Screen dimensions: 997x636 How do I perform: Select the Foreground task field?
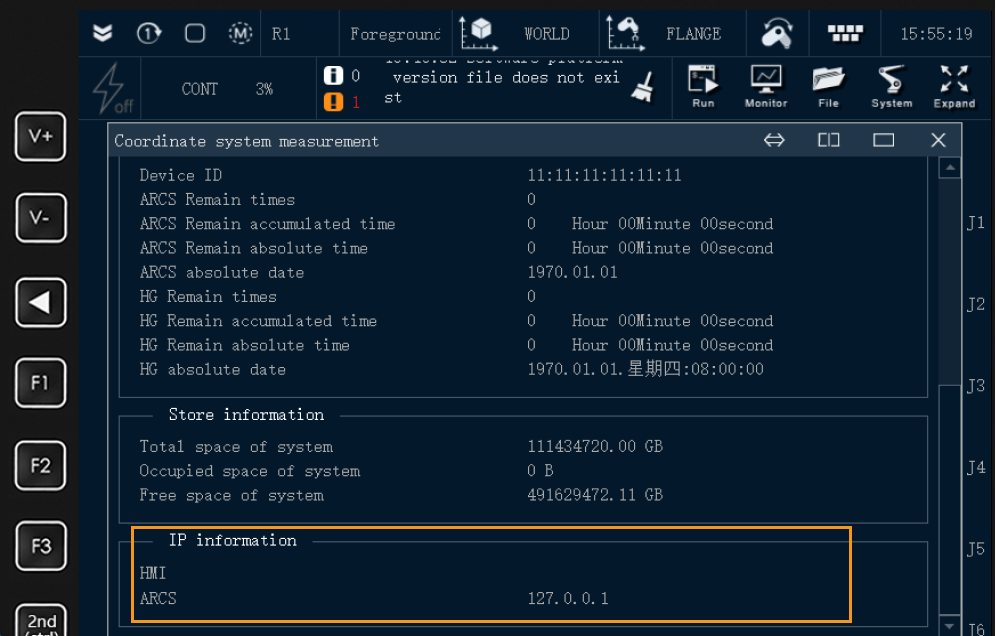394,34
